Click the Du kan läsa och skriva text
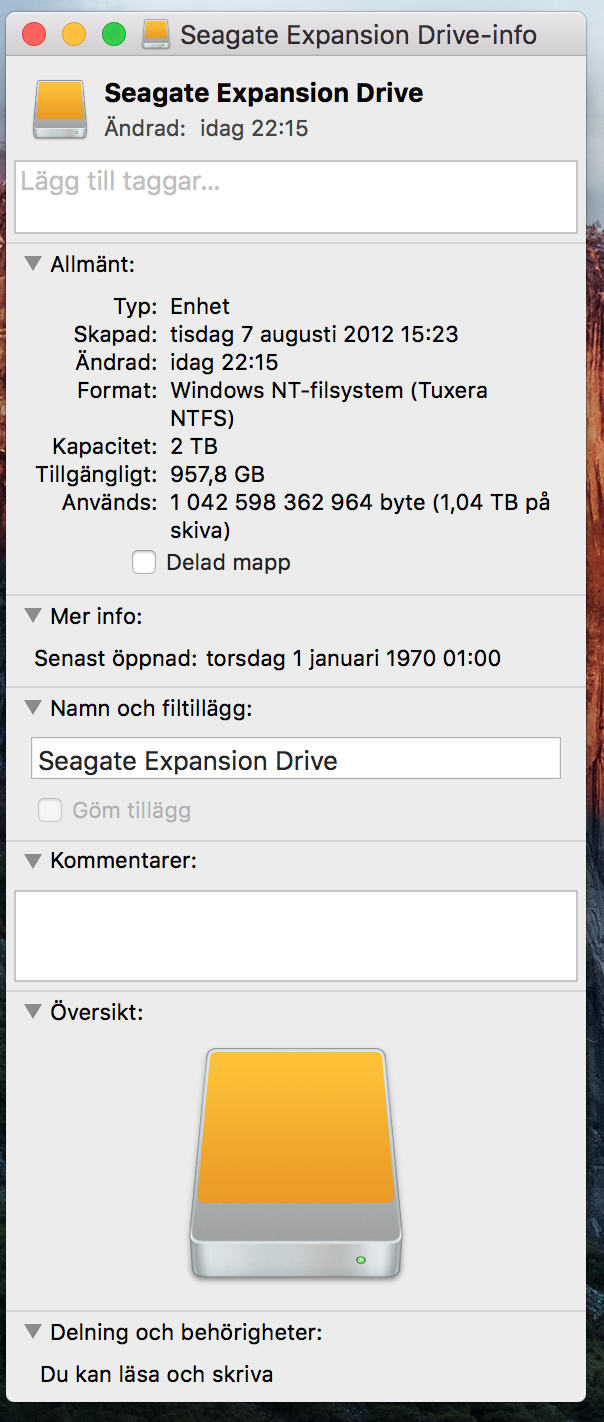Viewport: 604px width, 1422px height. click(x=157, y=1375)
